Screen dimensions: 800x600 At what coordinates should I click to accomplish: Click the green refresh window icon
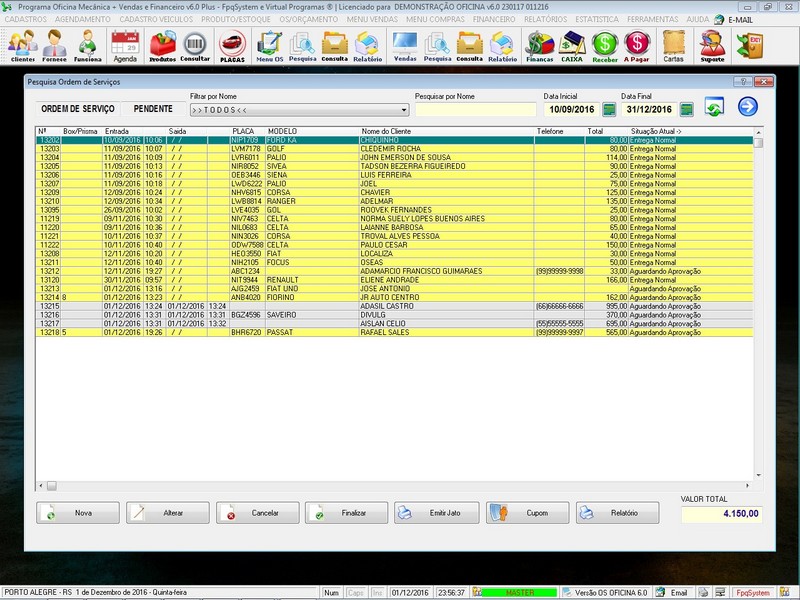coord(714,107)
